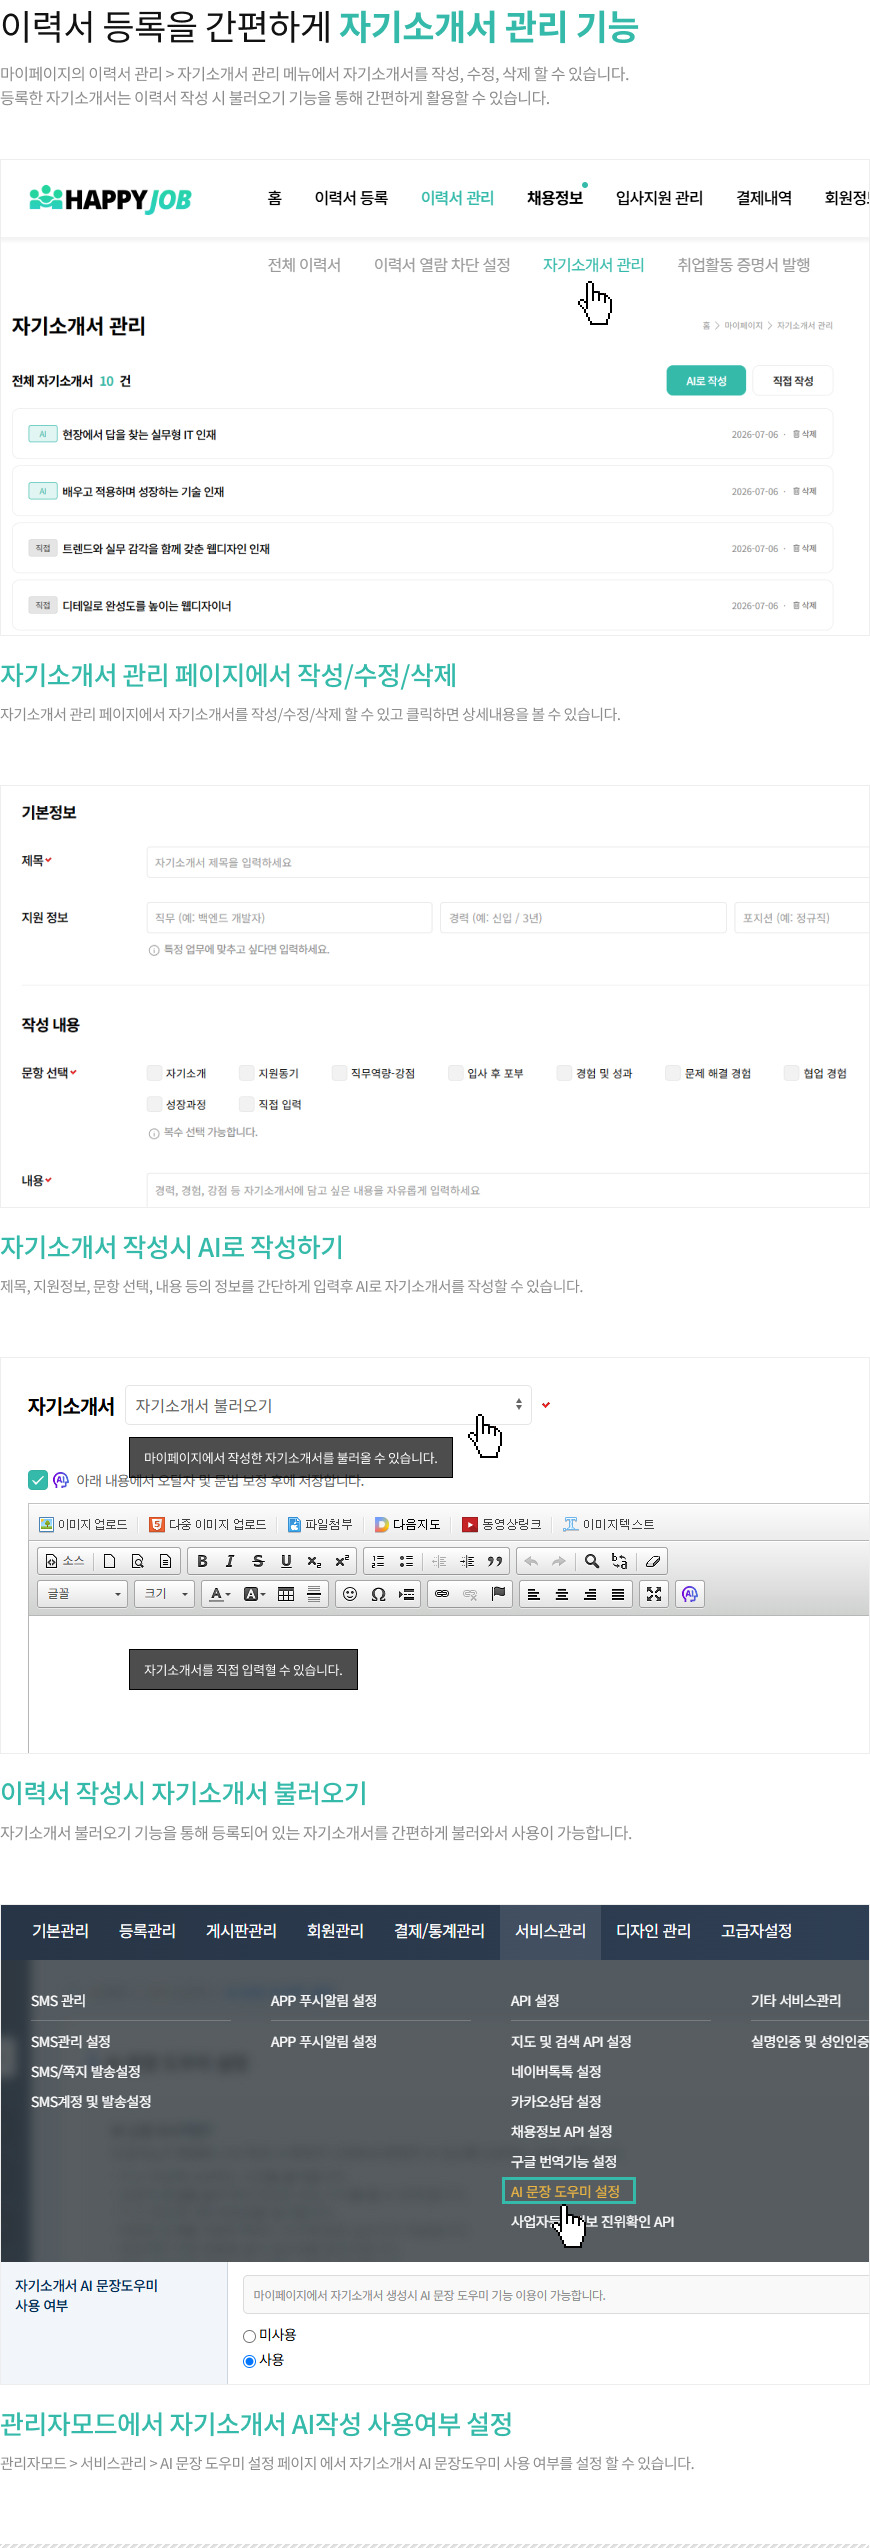
Task: Apply subscript formatting
Action: tap(314, 1561)
